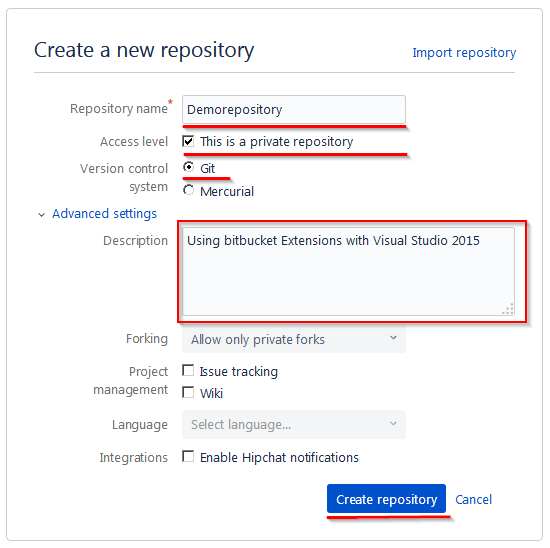Enable Hipchat notifications checkbox
Image resolution: width=550 pixels, height=548 pixels.
point(188,456)
